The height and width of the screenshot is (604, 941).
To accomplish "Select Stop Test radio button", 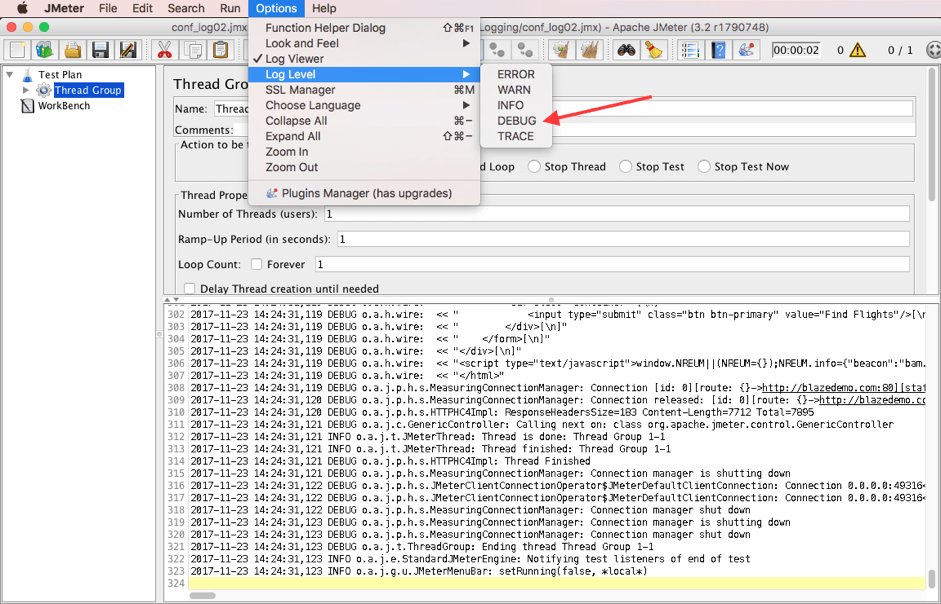I will coord(625,167).
